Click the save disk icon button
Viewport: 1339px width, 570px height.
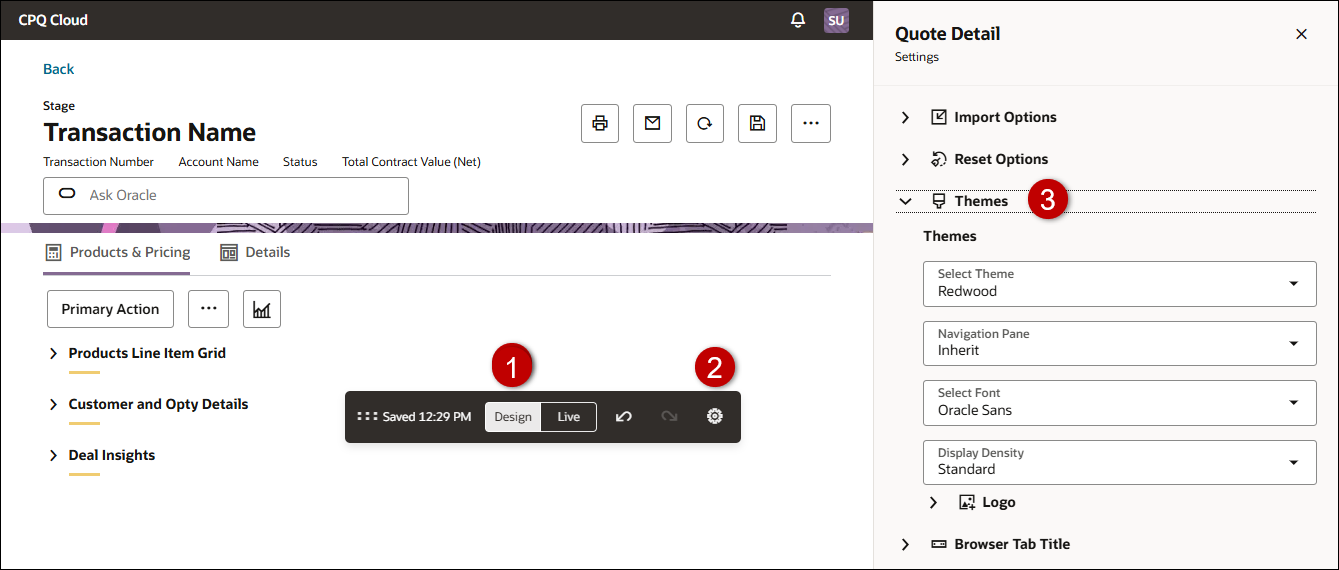pyautogui.click(x=757, y=123)
